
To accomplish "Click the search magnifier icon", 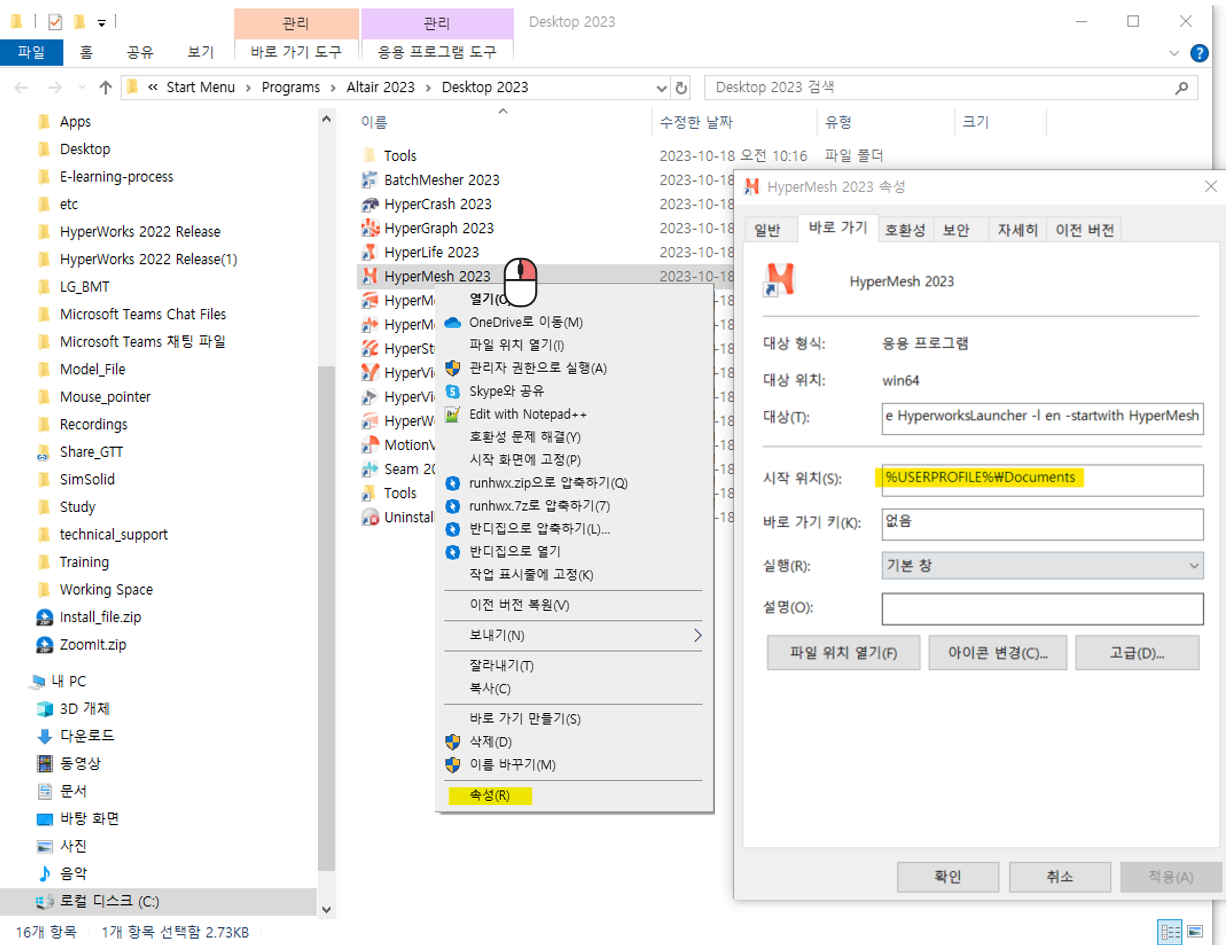I will coord(1182,87).
